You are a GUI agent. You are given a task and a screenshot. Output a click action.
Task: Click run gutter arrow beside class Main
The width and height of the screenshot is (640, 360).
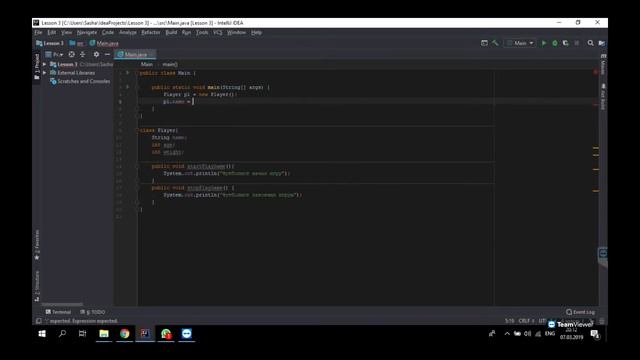pos(127,73)
